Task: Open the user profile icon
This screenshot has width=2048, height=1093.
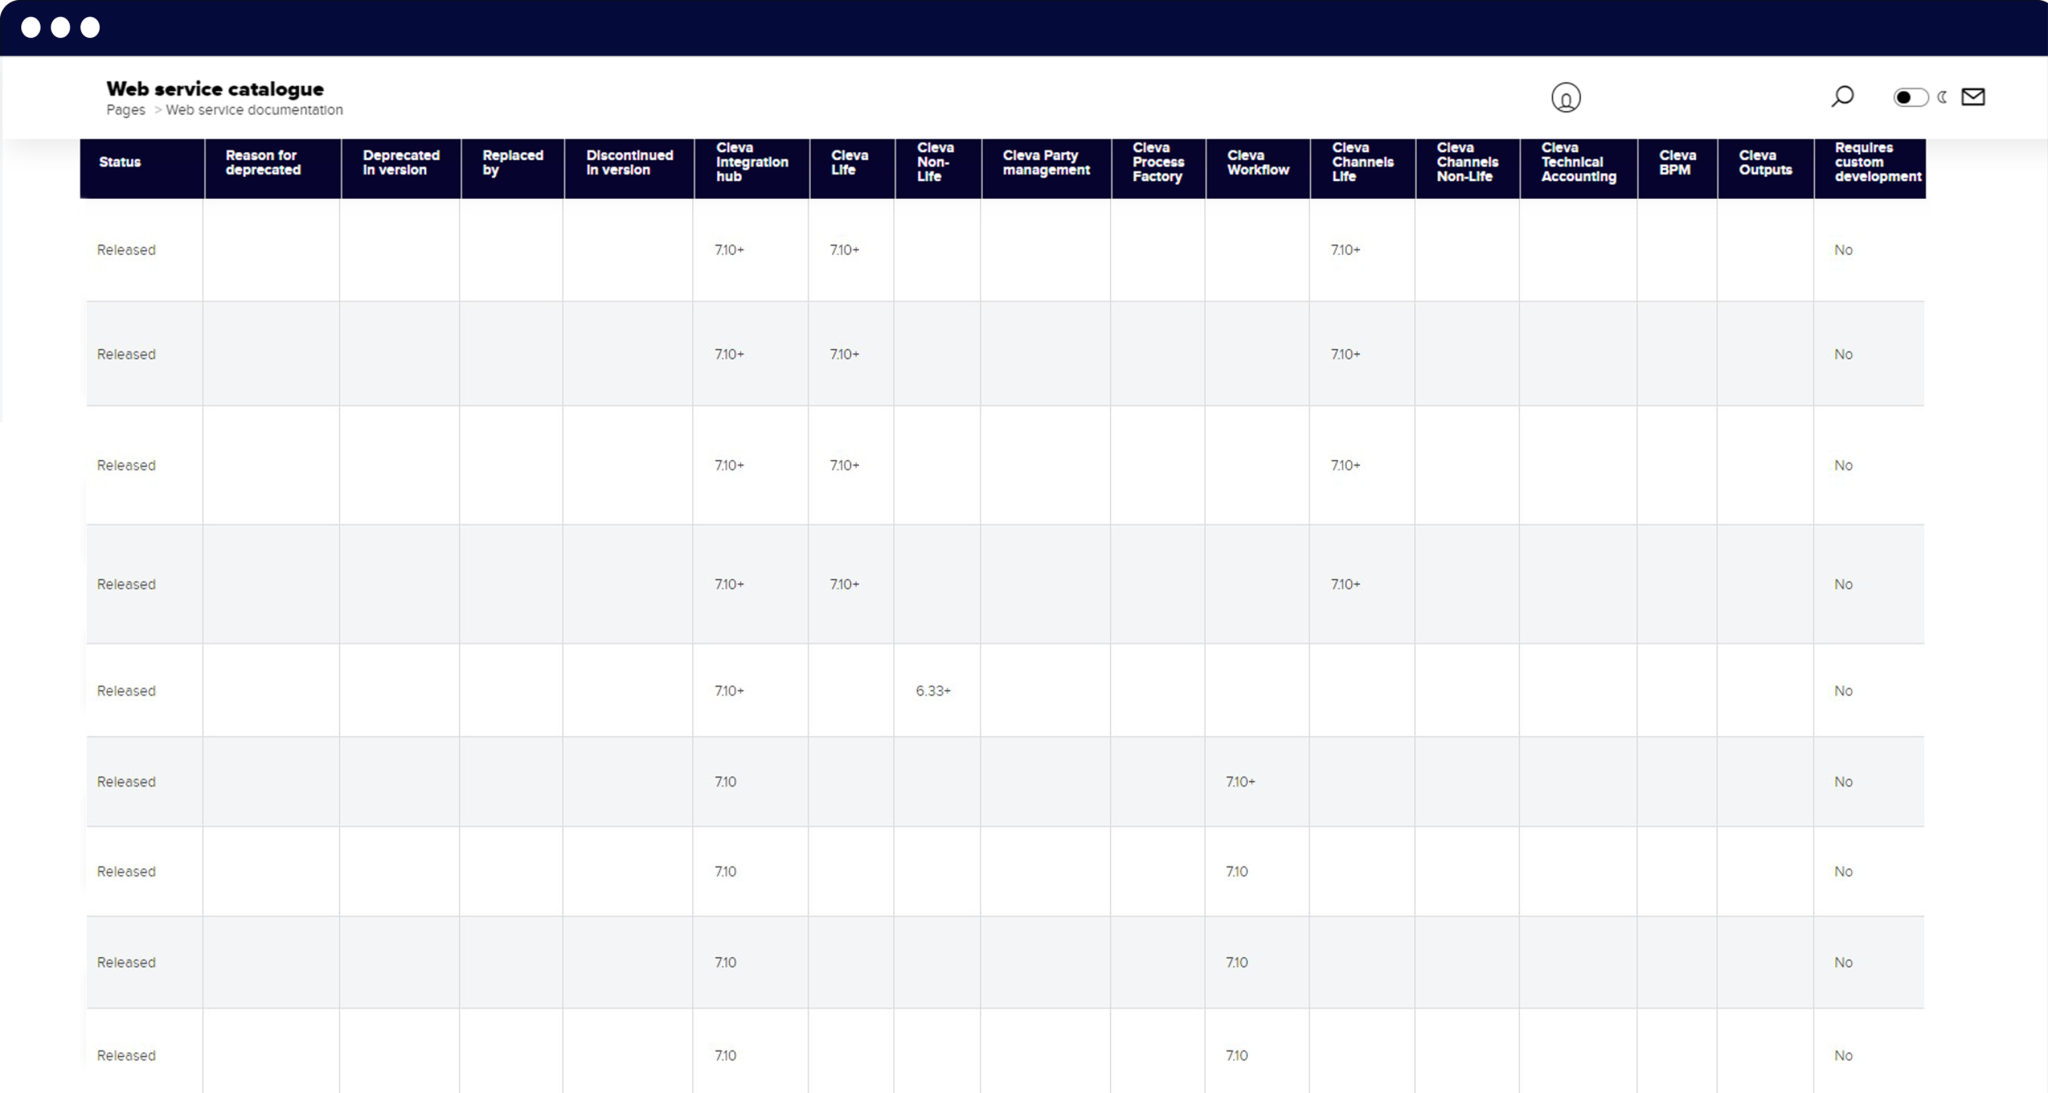Action: click(x=1566, y=98)
